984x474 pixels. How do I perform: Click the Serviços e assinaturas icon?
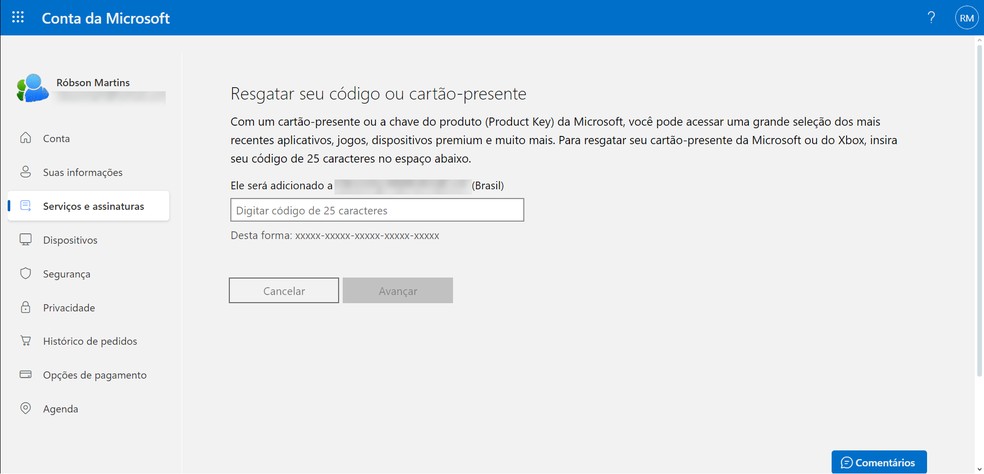26,206
